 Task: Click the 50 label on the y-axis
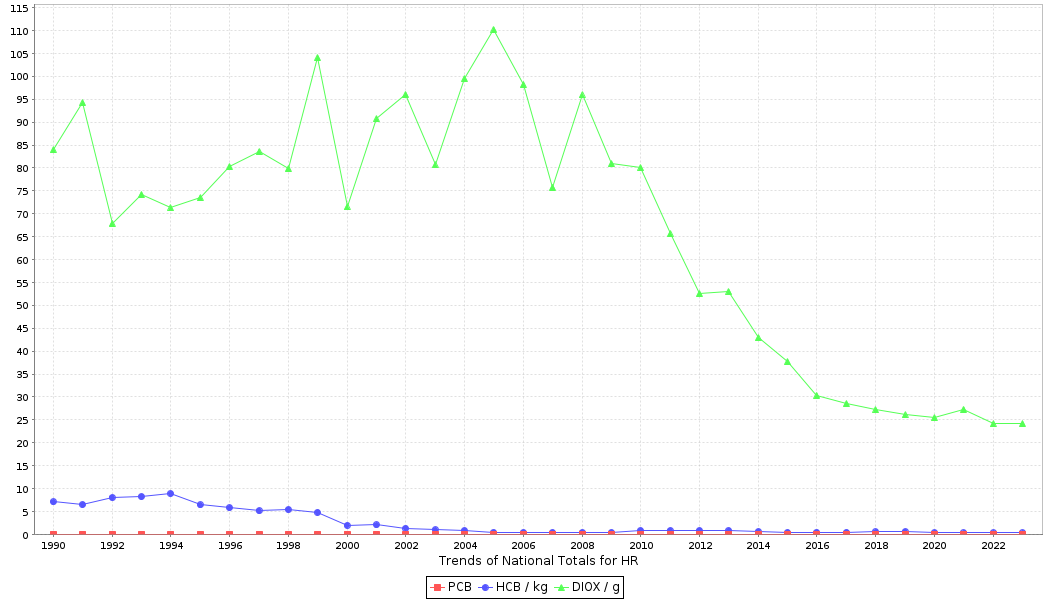point(22,306)
